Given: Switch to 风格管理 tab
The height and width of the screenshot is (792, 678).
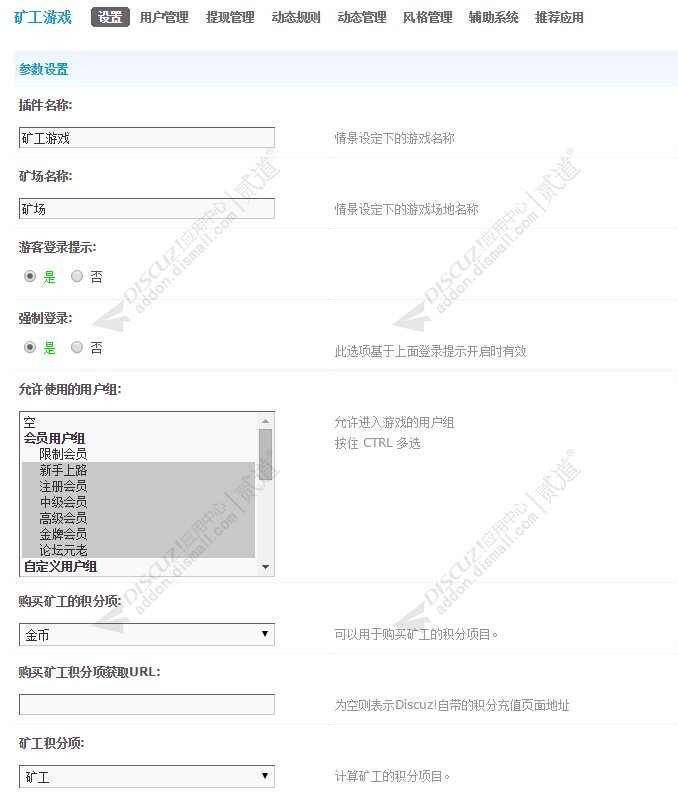Looking at the screenshot, I should (427, 17).
